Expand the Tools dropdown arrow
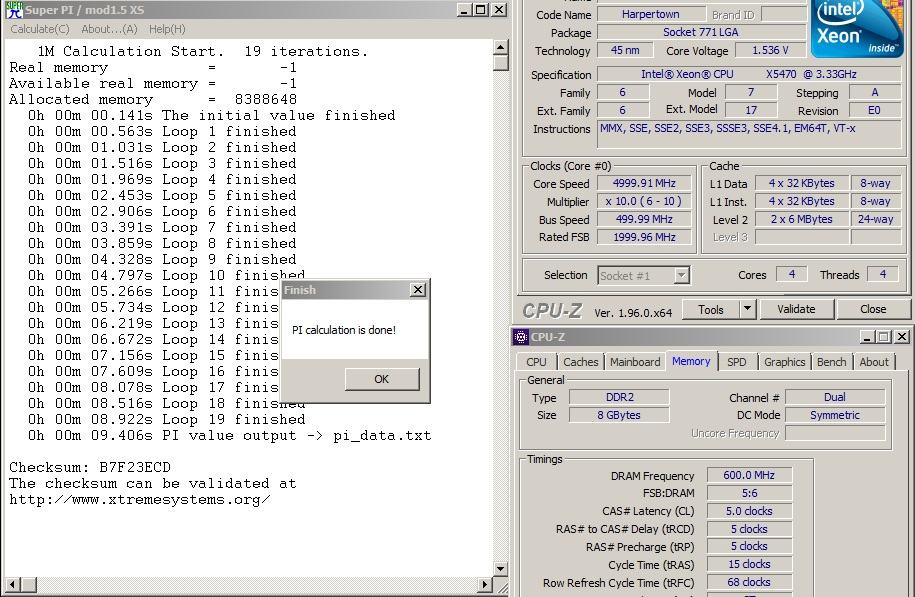915x597 pixels. tap(747, 310)
